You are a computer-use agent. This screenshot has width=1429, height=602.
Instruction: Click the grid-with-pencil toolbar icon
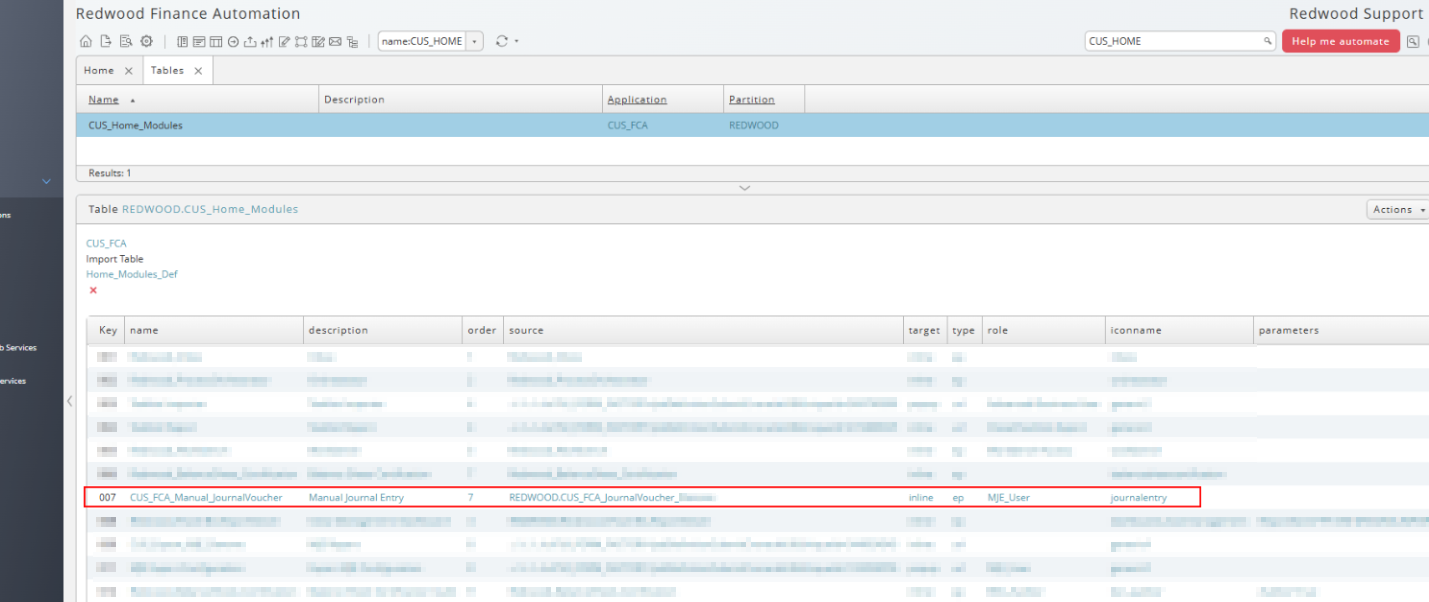pyautogui.click(x=318, y=41)
